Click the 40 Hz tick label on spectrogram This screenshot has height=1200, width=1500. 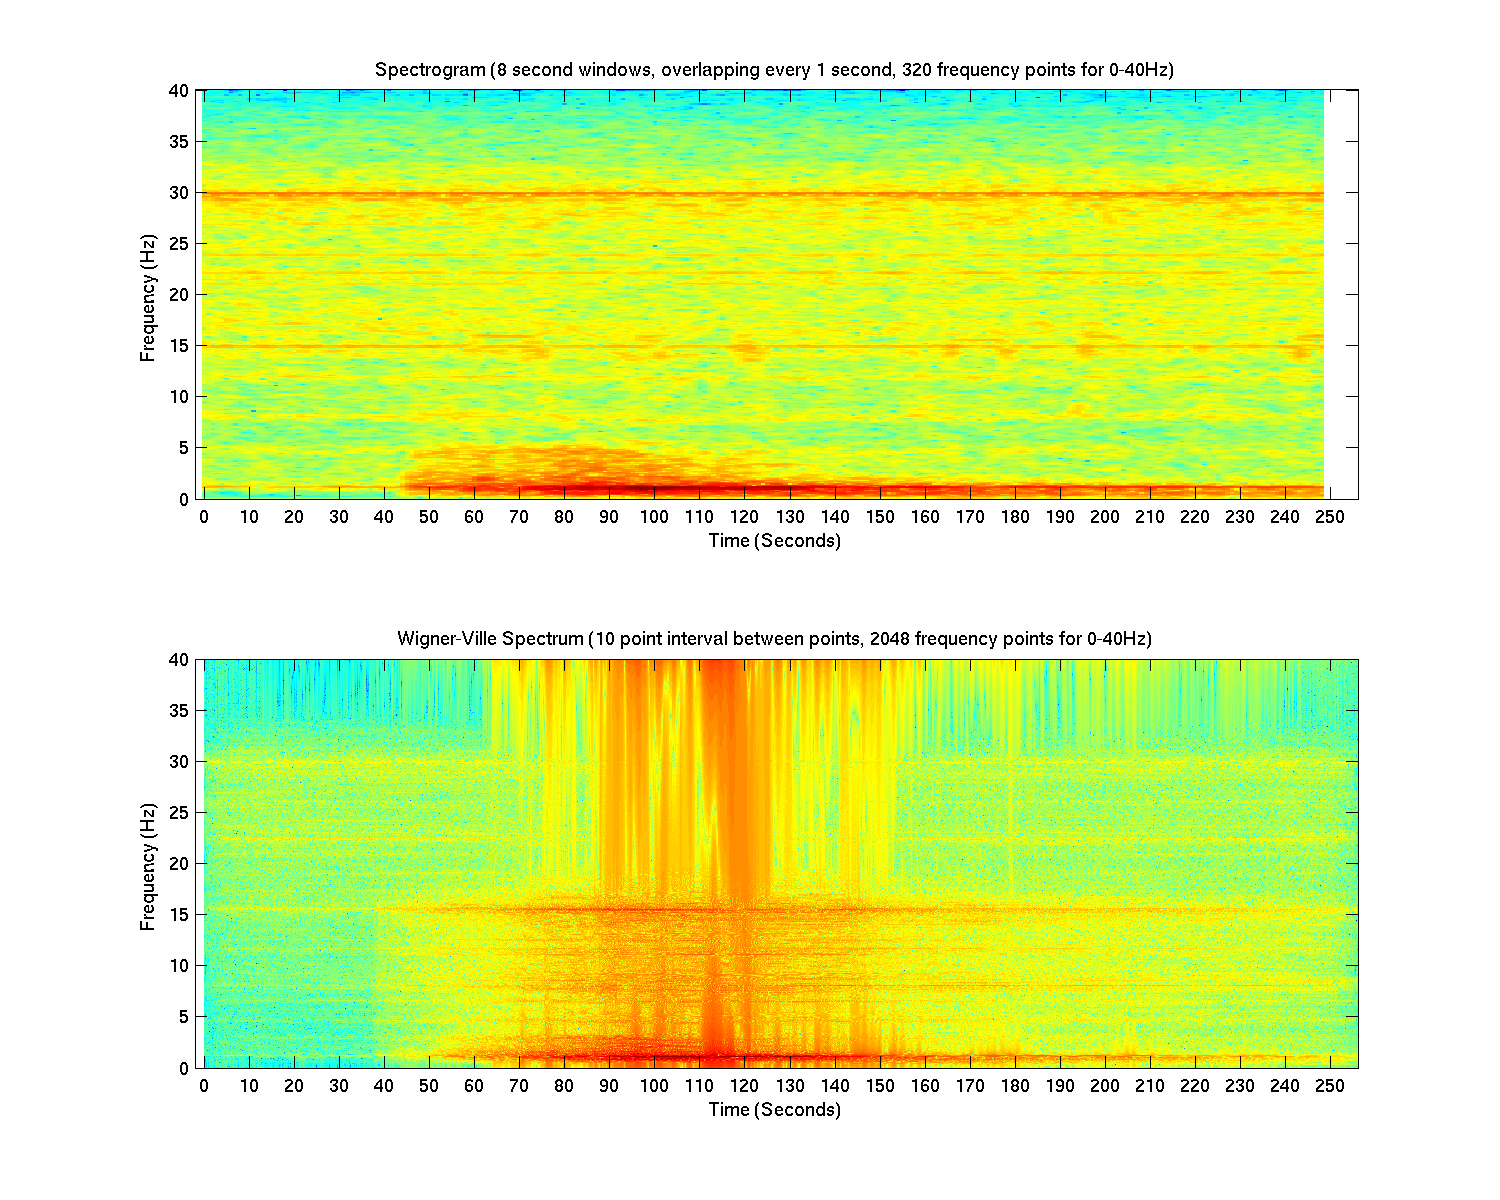pos(178,91)
